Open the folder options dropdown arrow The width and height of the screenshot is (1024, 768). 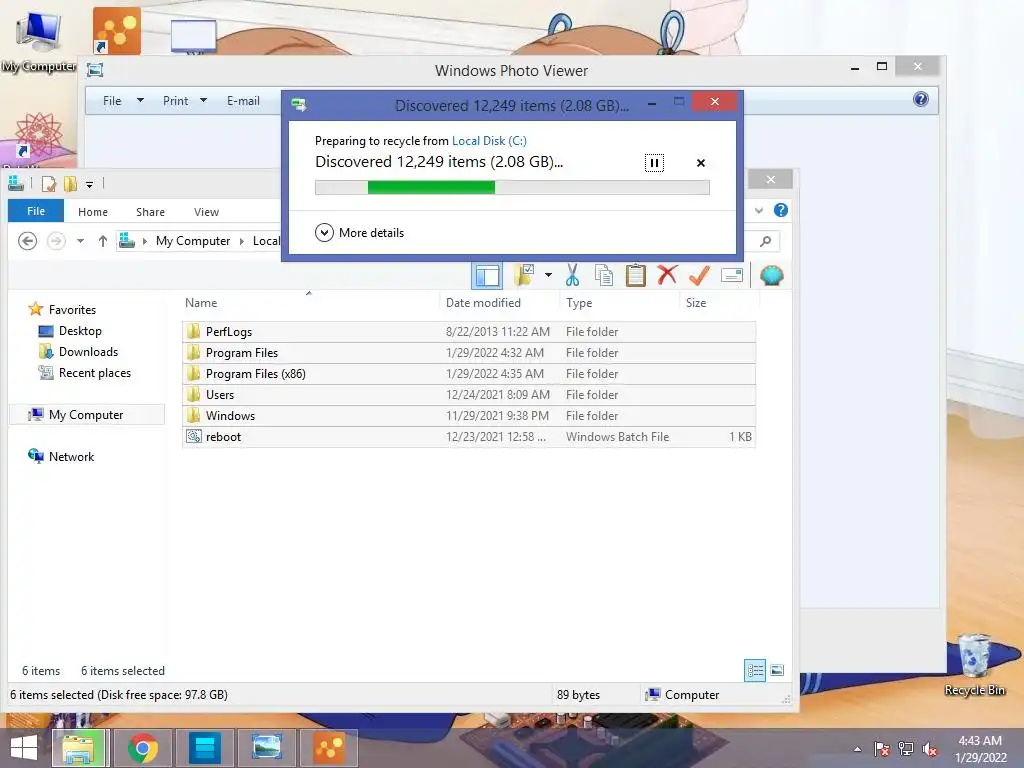548,275
